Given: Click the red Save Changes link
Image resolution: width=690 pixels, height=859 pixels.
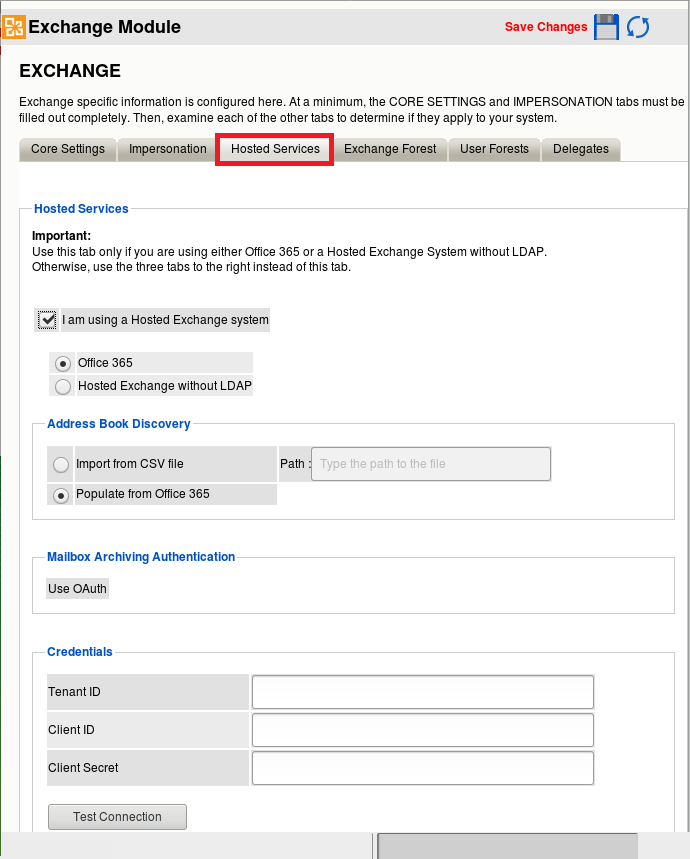Looking at the screenshot, I should [546, 27].
